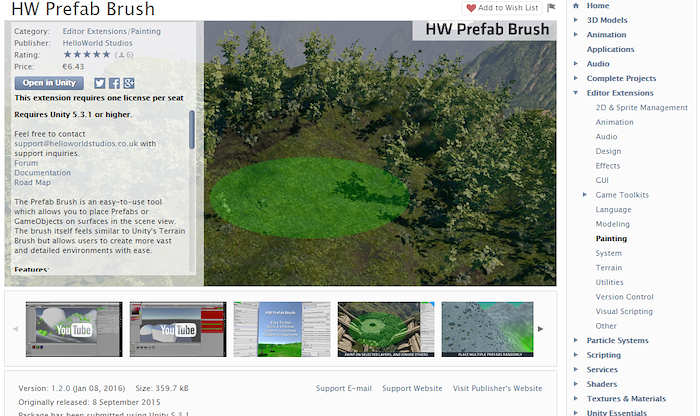The height and width of the screenshot is (416, 700).
Task: Click the main preview image
Action: tap(380, 153)
